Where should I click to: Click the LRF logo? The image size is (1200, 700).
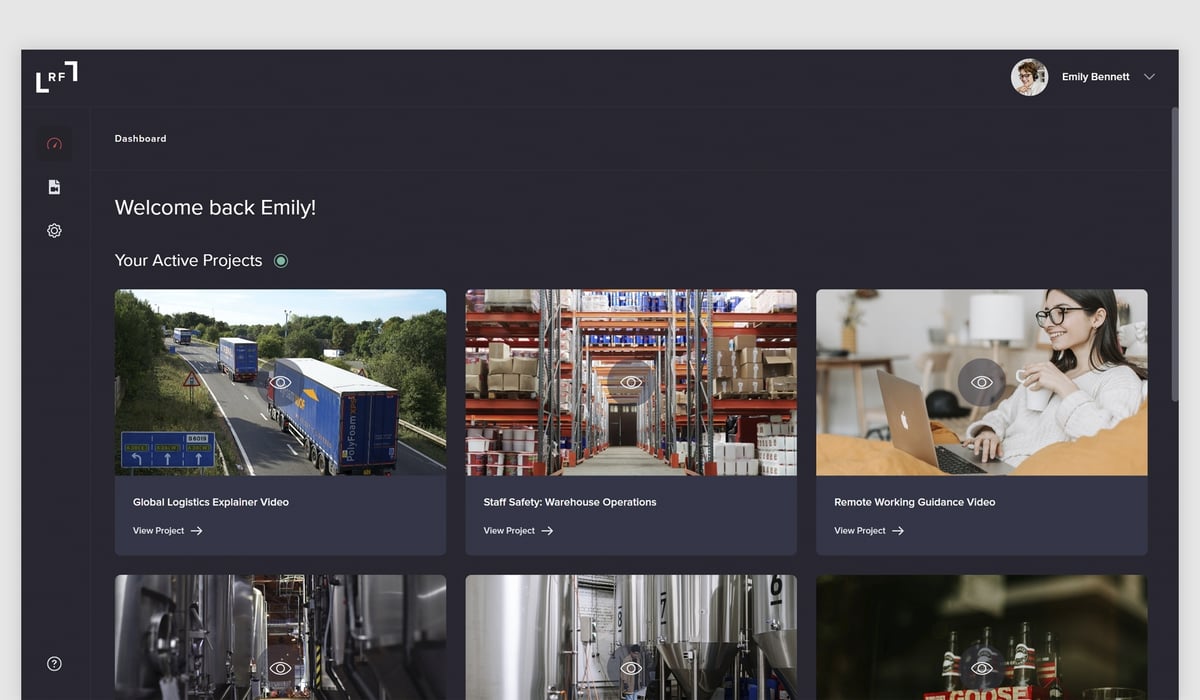[56, 77]
